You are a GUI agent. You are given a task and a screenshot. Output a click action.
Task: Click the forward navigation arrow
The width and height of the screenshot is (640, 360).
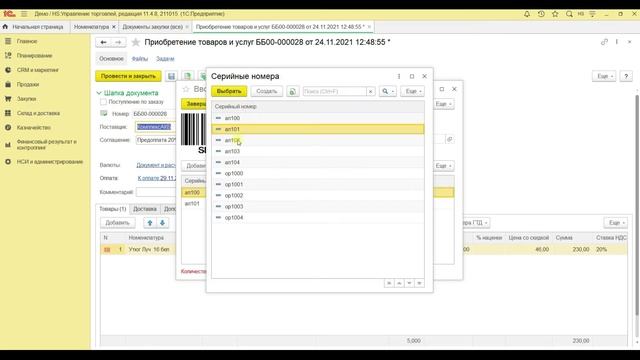pyautogui.click(x=118, y=42)
